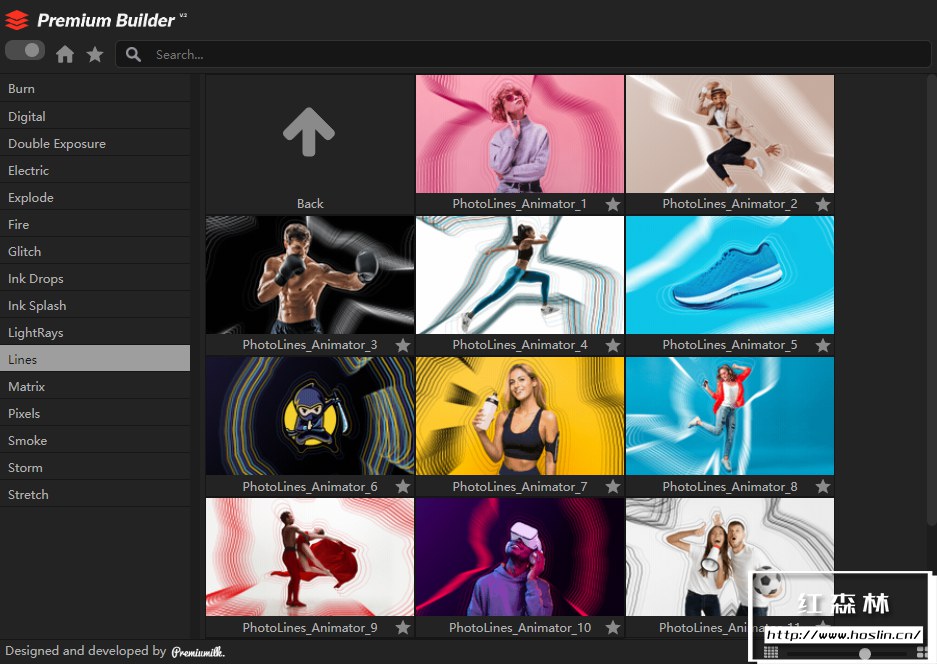Select the Digital category
This screenshot has height=664, width=937.
pyautogui.click(x=95, y=116)
